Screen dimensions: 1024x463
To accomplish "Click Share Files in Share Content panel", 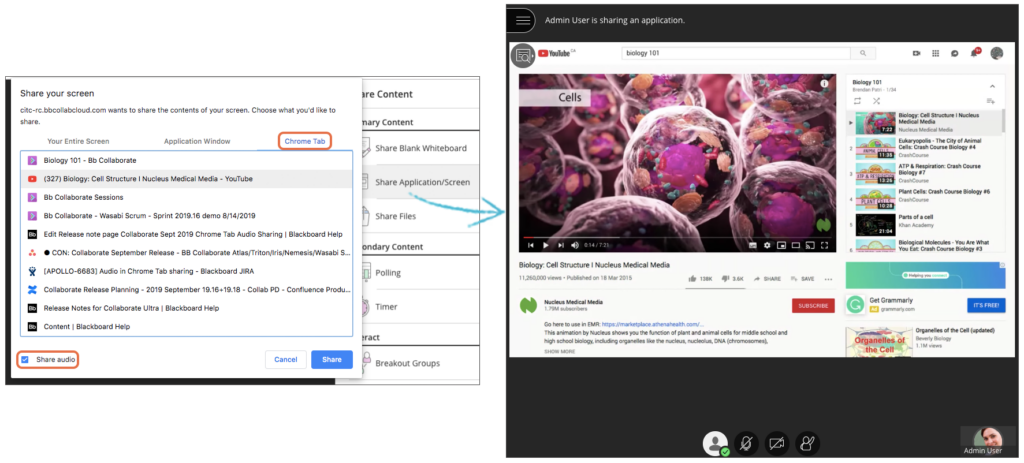I will pyautogui.click(x=420, y=216).
